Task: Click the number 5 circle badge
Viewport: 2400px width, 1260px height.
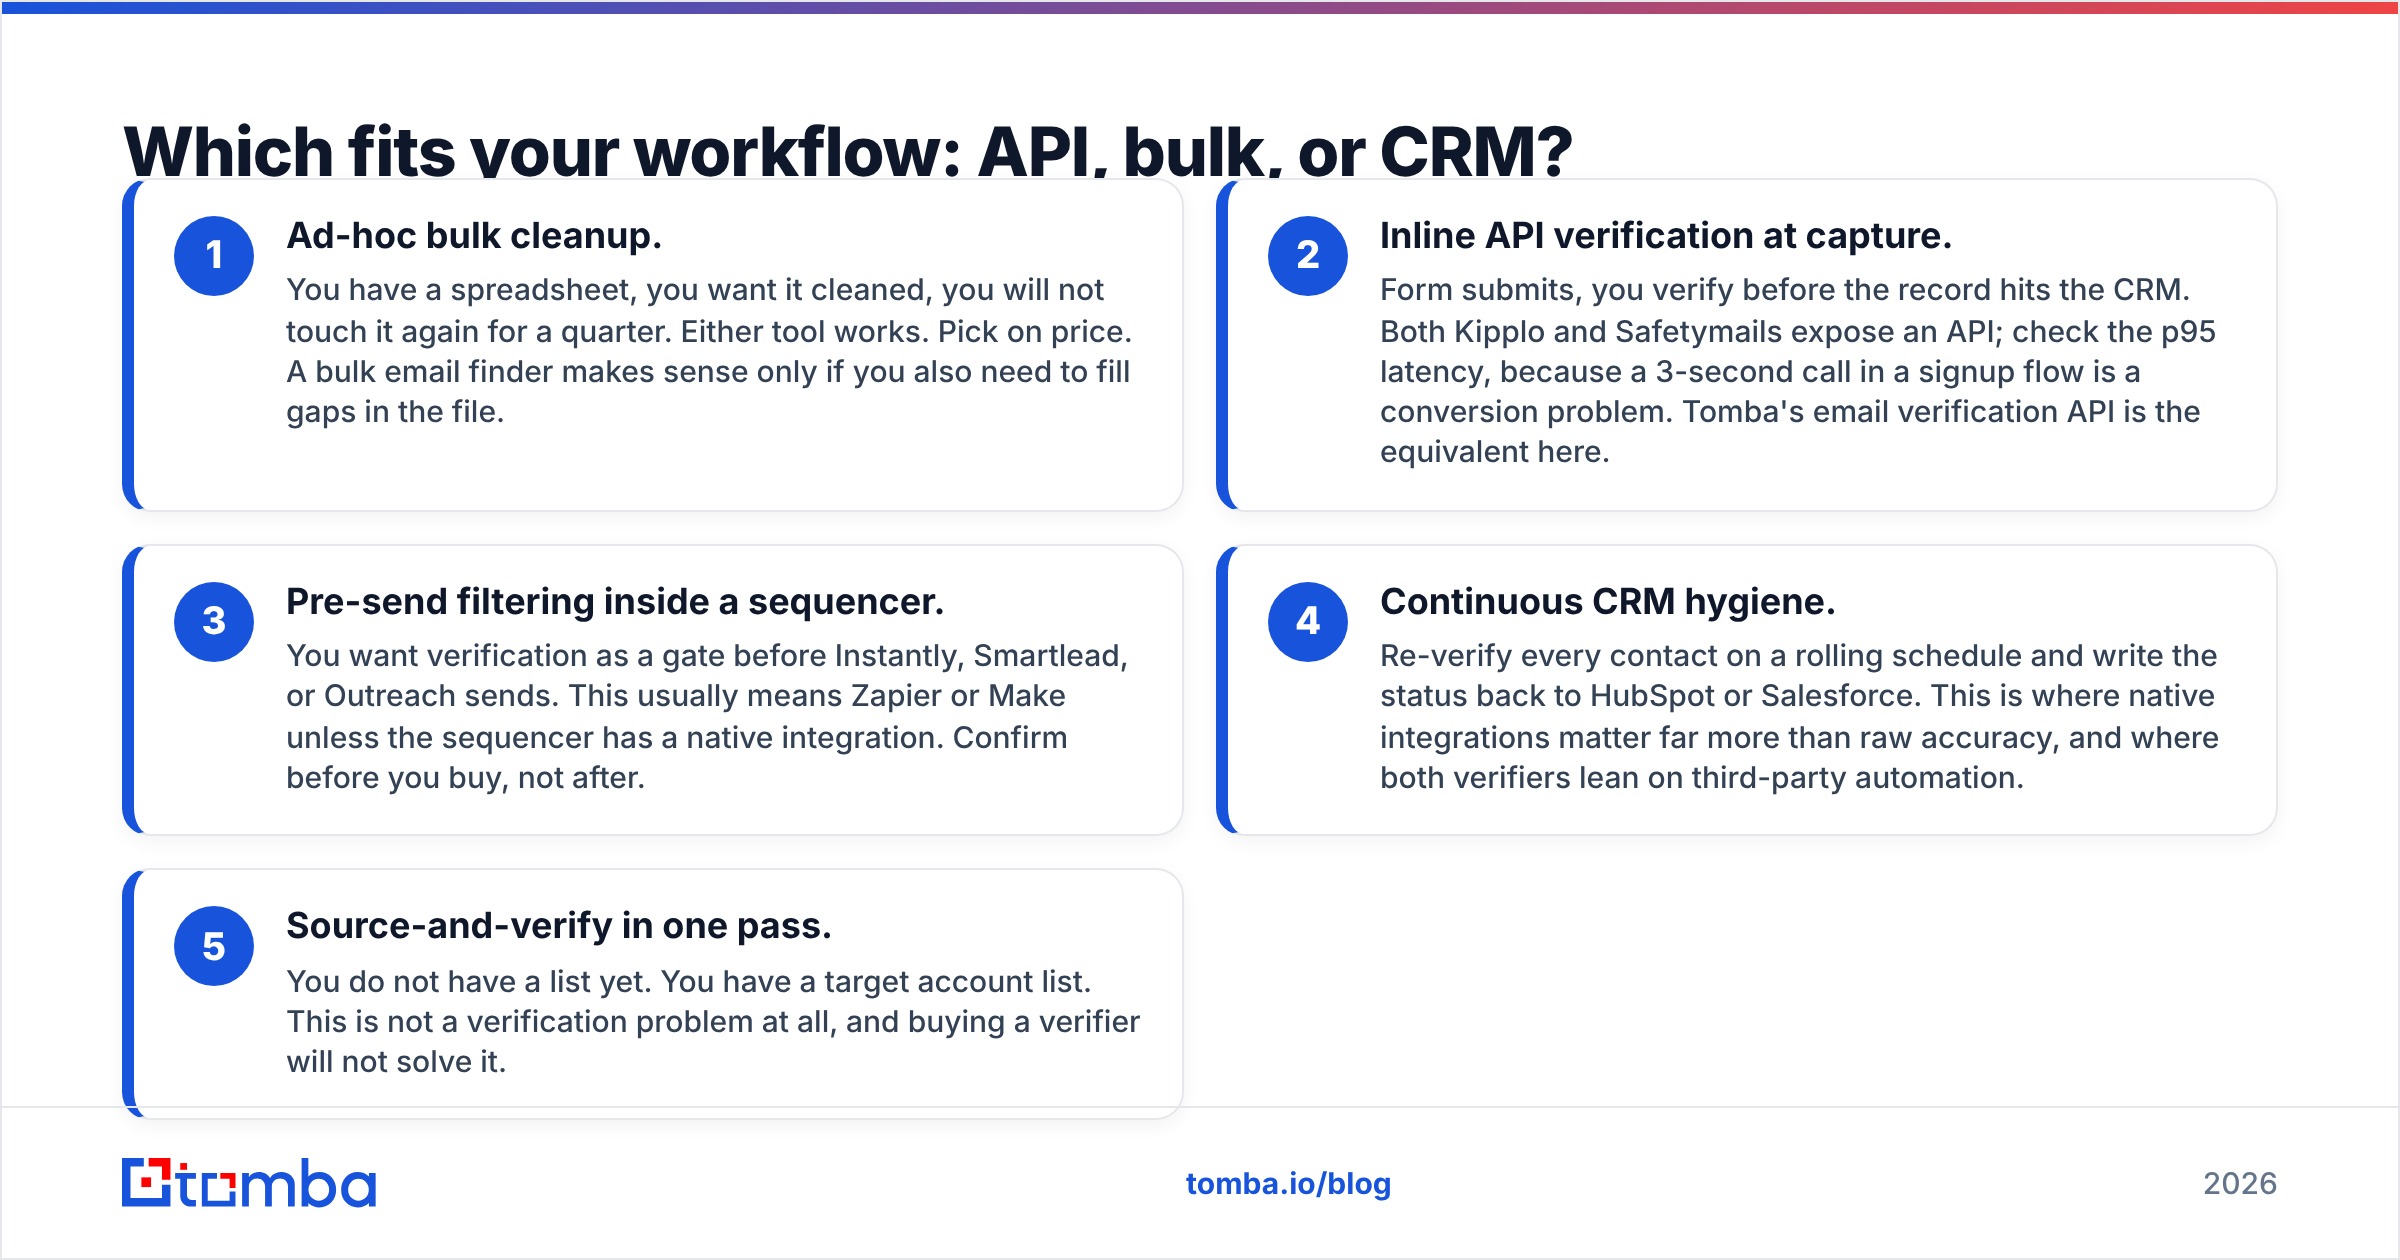Action: tap(214, 946)
